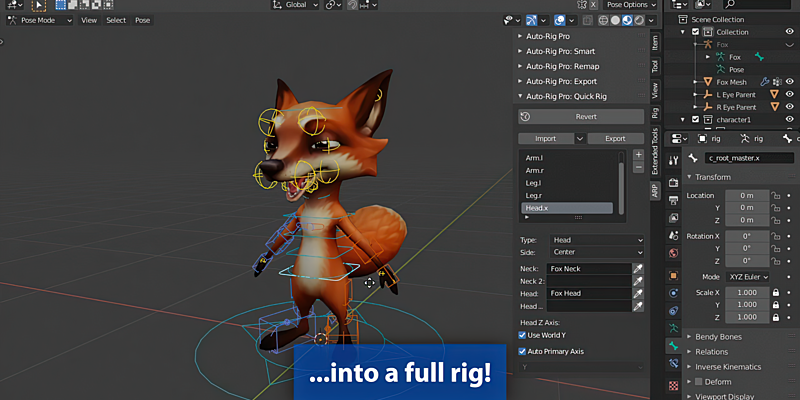
Task: Remove a limb with the minus button
Action: (x=638, y=167)
